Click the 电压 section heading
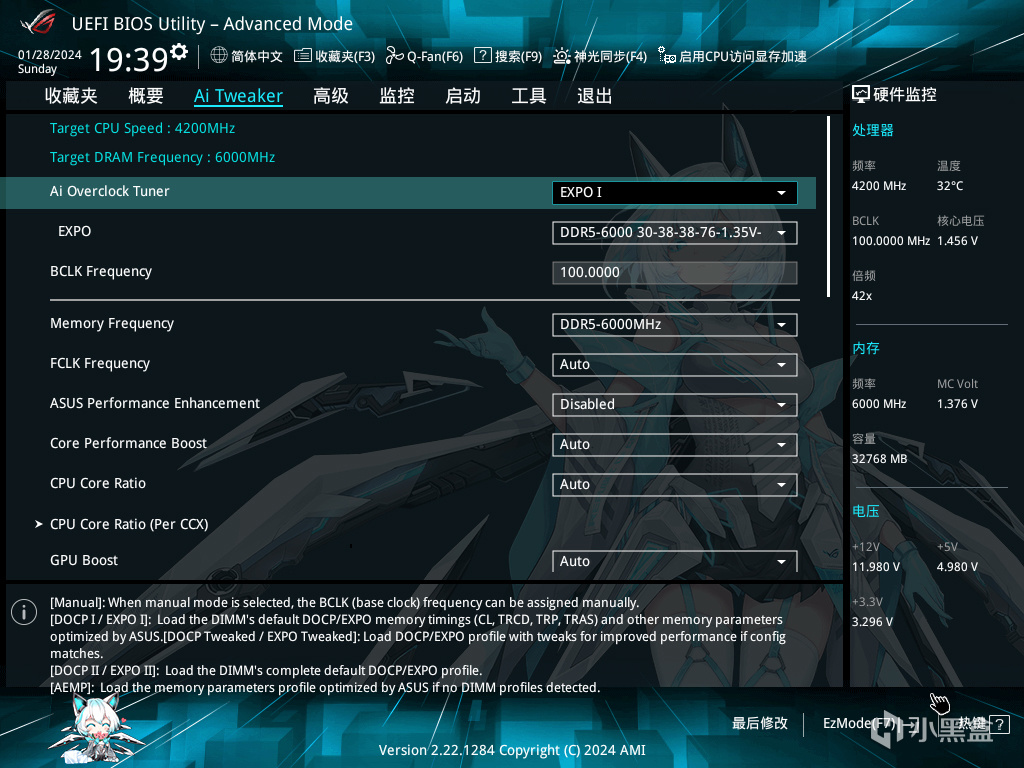The width and height of the screenshot is (1024, 768). click(x=865, y=511)
